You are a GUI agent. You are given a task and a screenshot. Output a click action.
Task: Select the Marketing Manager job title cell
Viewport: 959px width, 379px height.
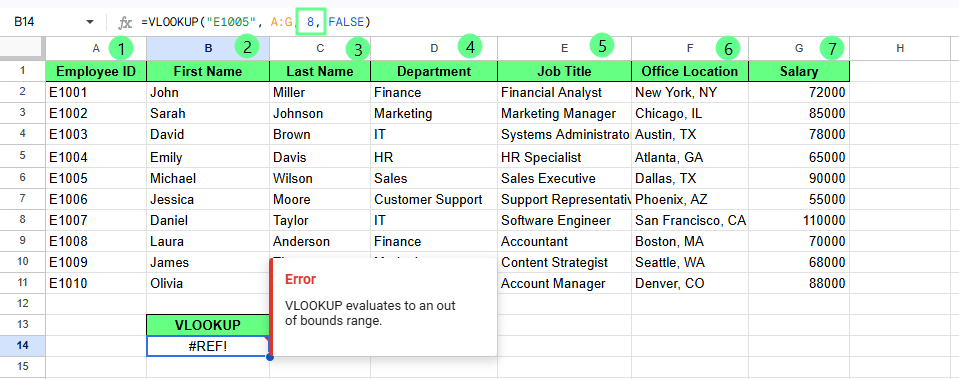[565, 113]
